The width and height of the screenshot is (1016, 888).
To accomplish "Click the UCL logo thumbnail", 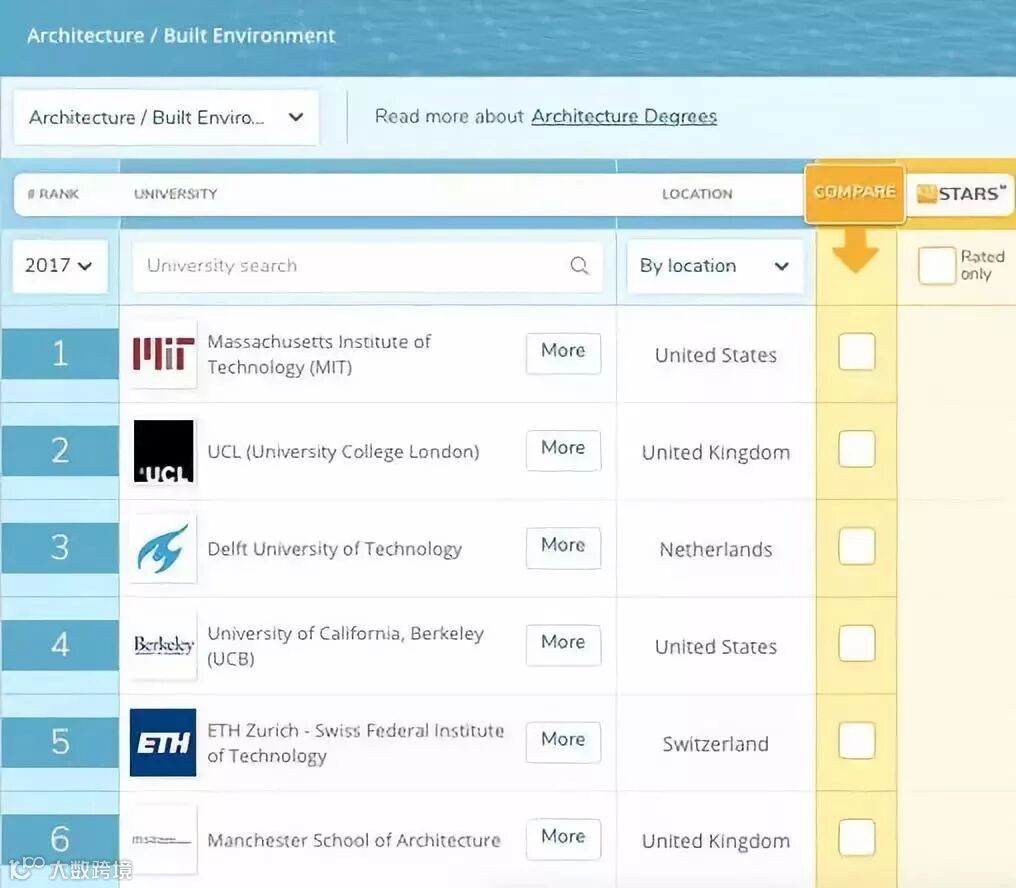I will coord(163,451).
